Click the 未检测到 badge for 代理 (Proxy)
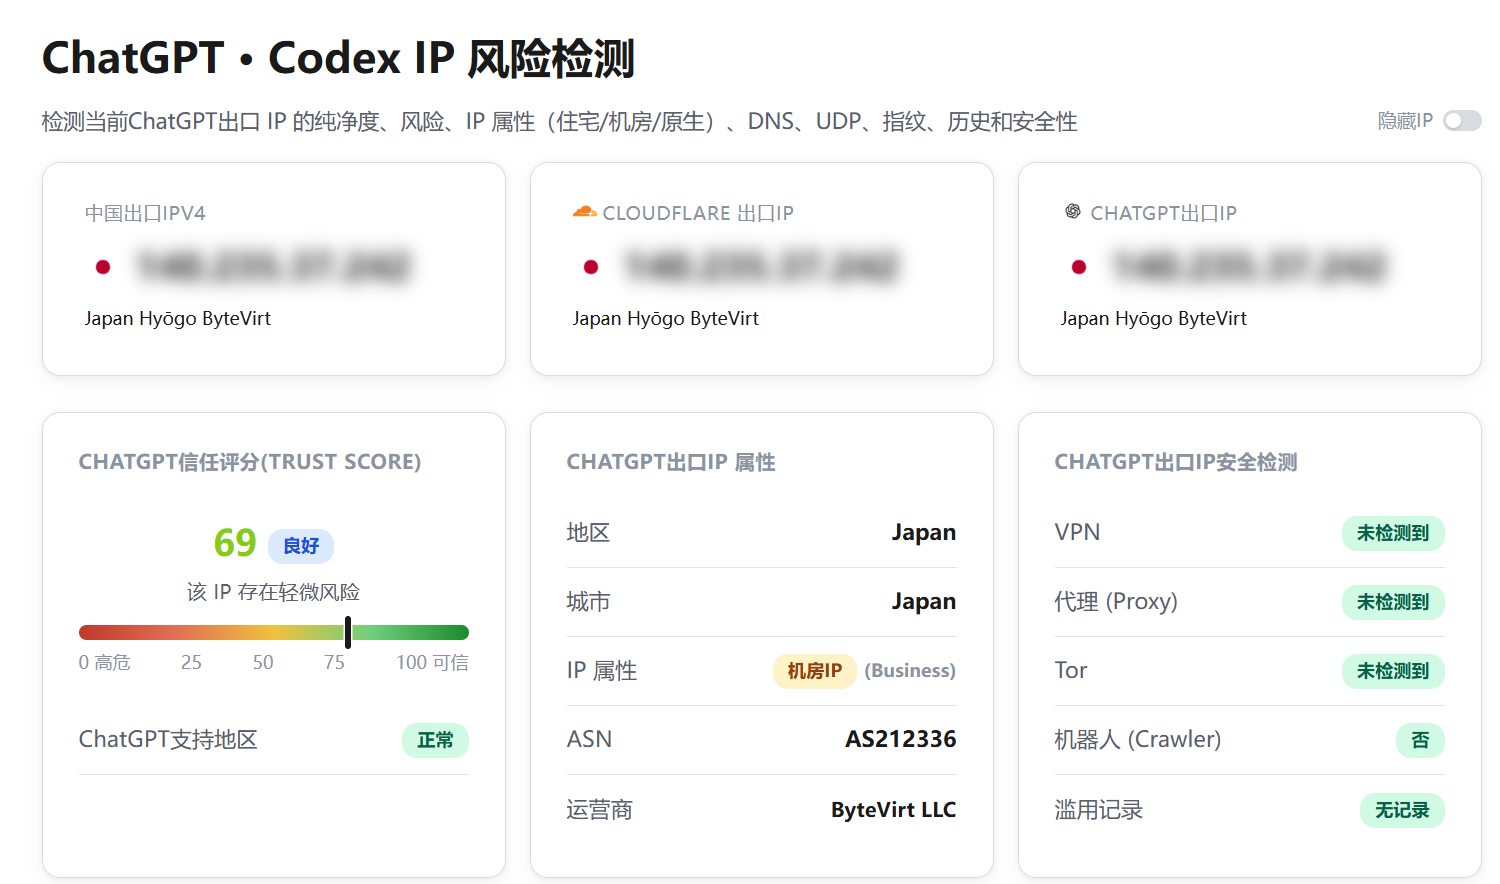The height and width of the screenshot is (884, 1500). [1393, 602]
